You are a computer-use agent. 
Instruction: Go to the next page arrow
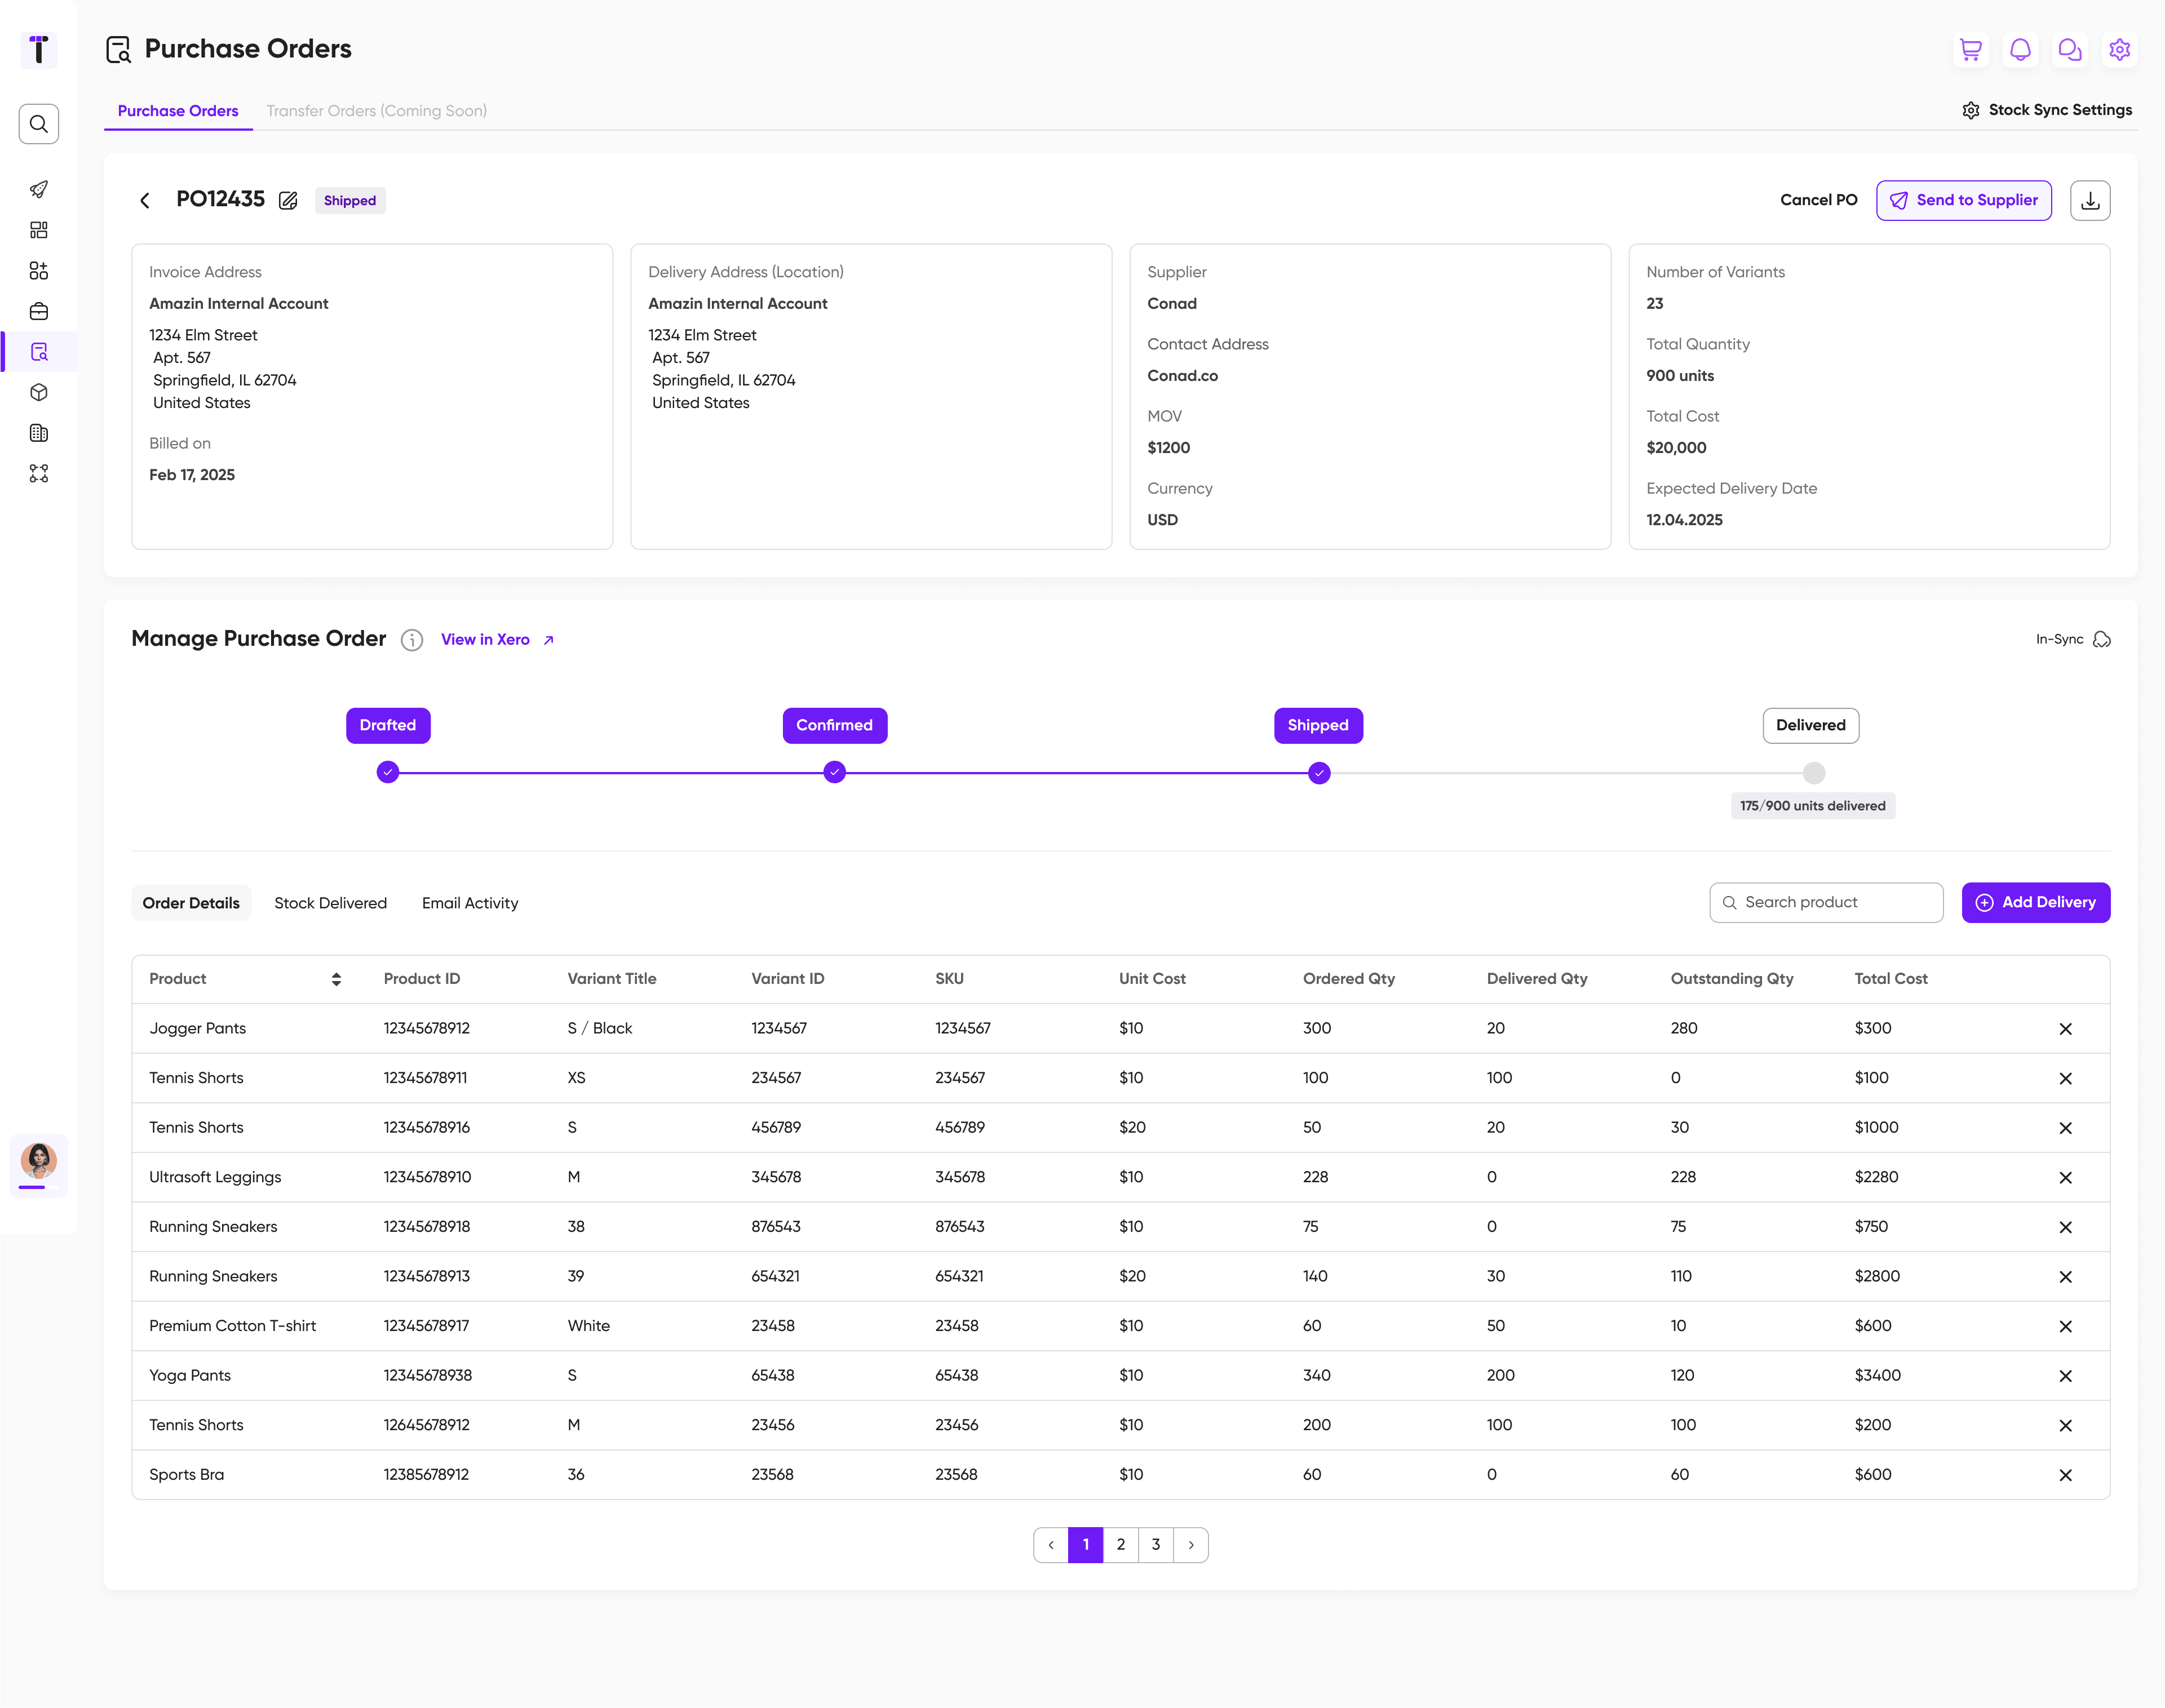pos(1191,1545)
